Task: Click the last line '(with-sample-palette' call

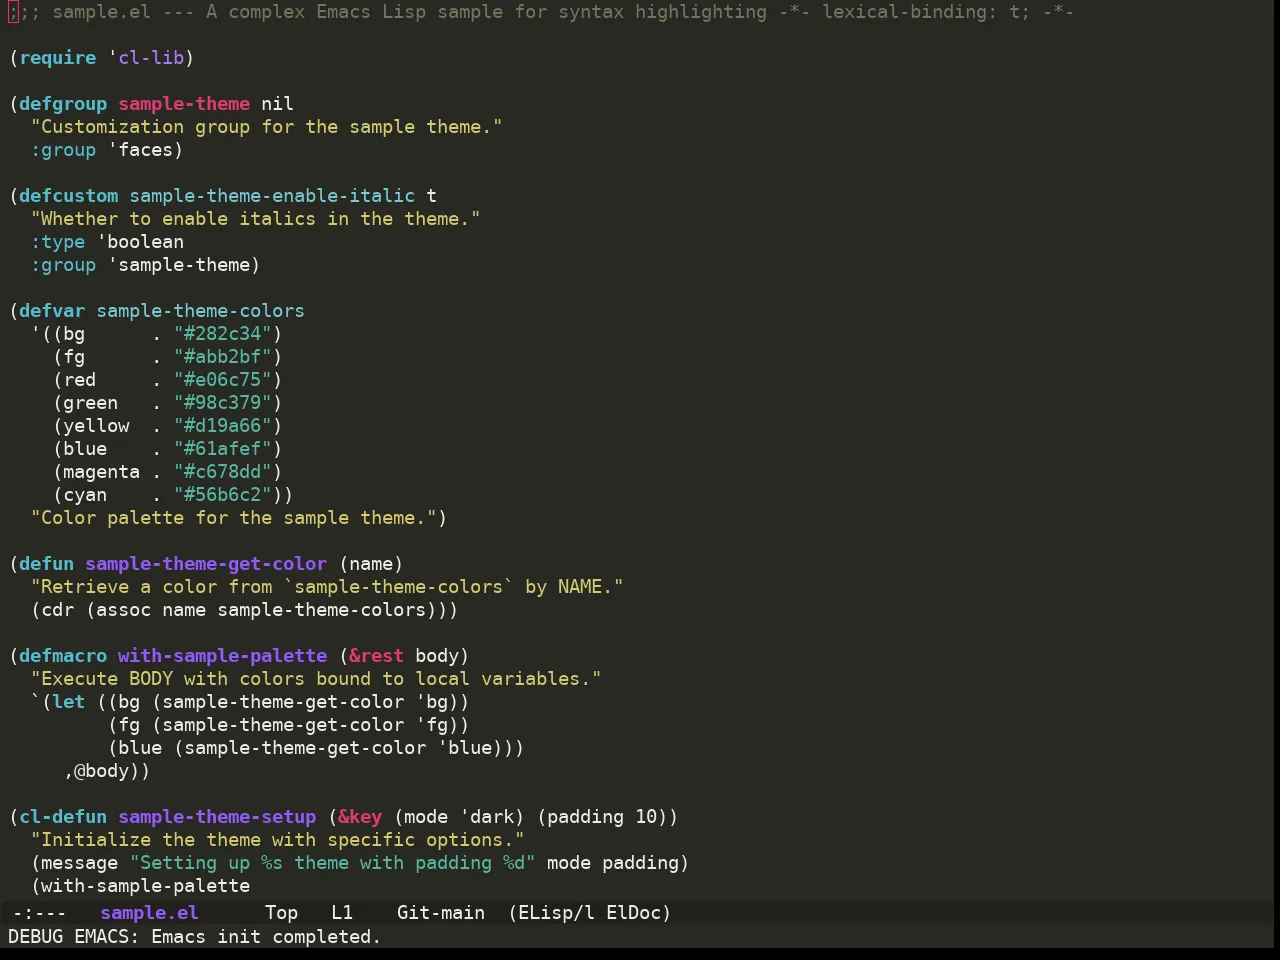Action: coord(140,886)
